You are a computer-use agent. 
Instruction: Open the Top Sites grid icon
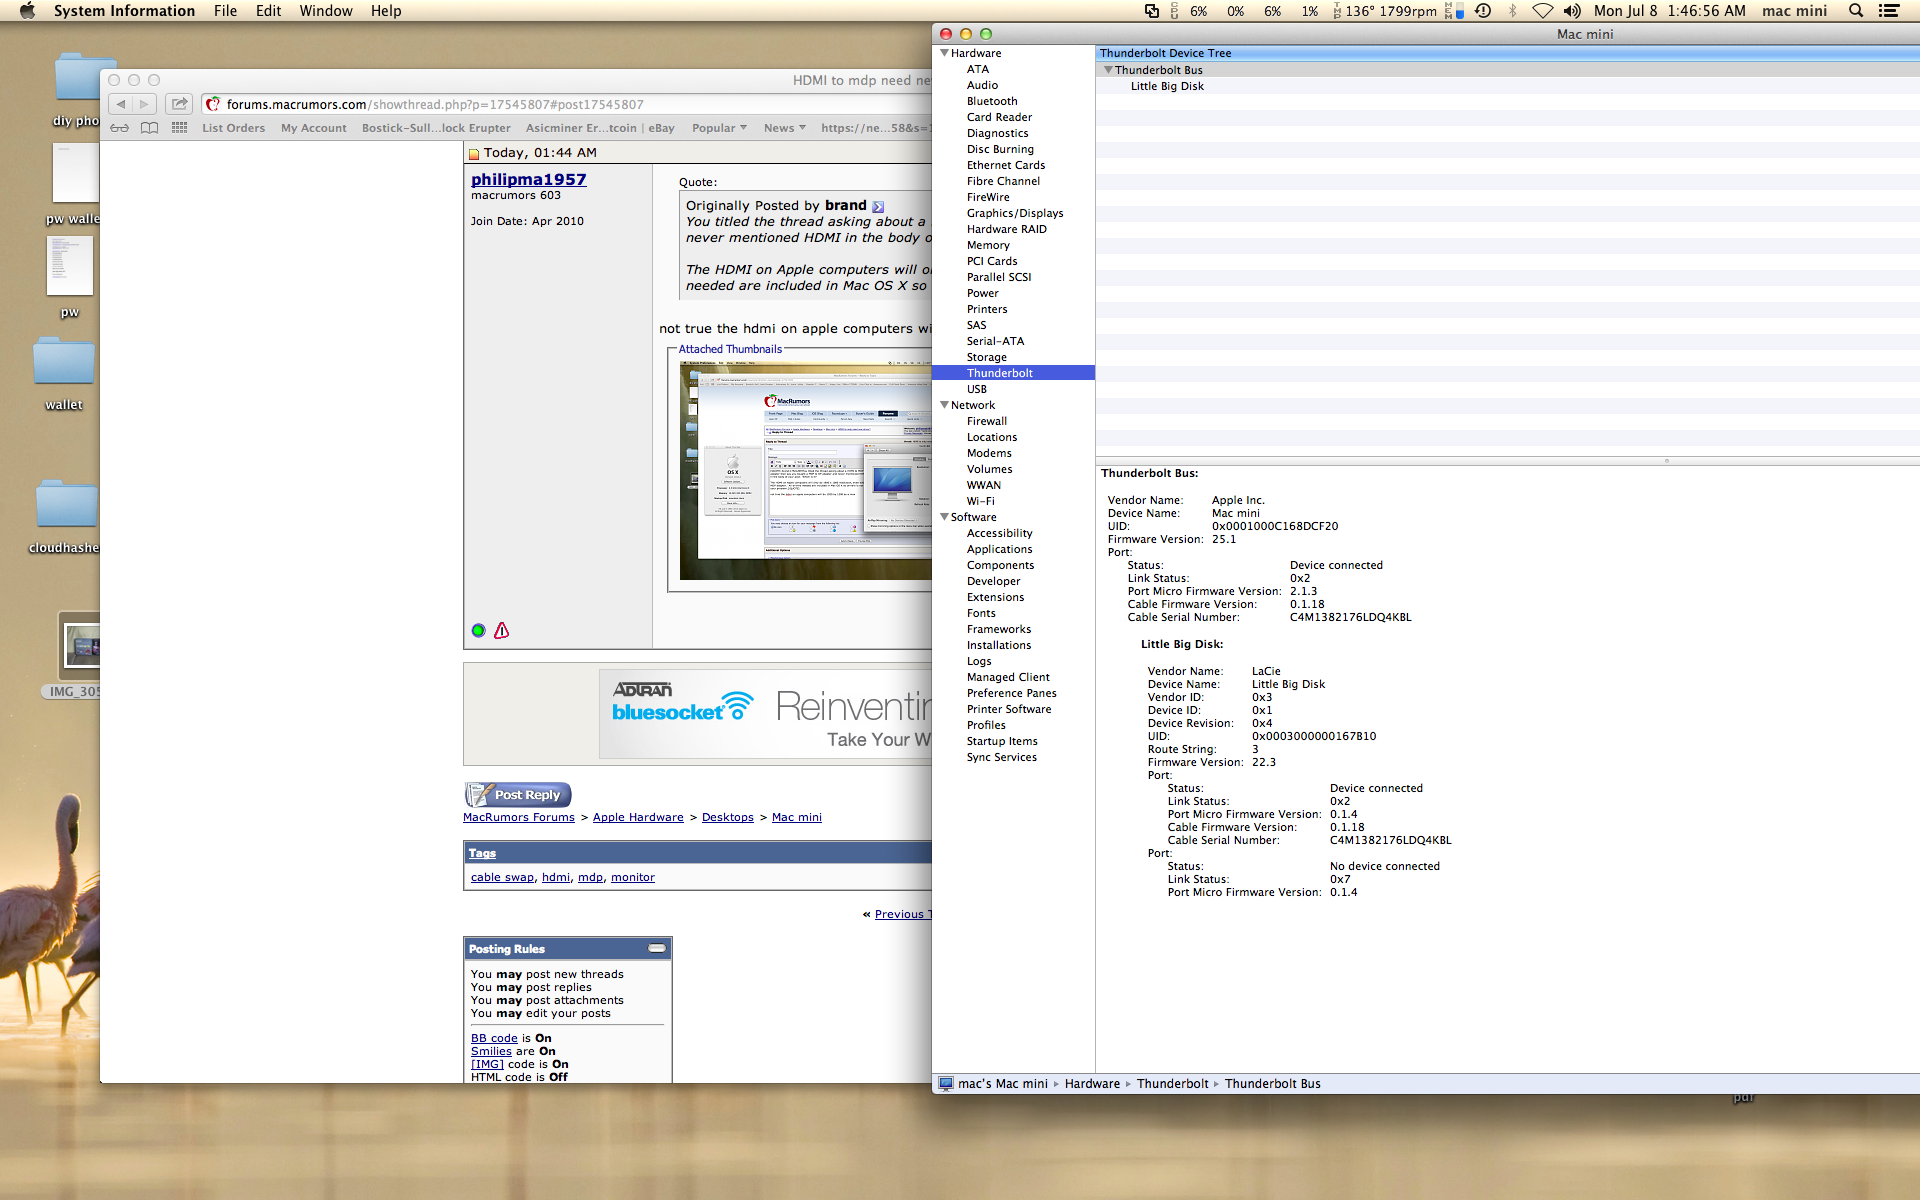(x=179, y=128)
